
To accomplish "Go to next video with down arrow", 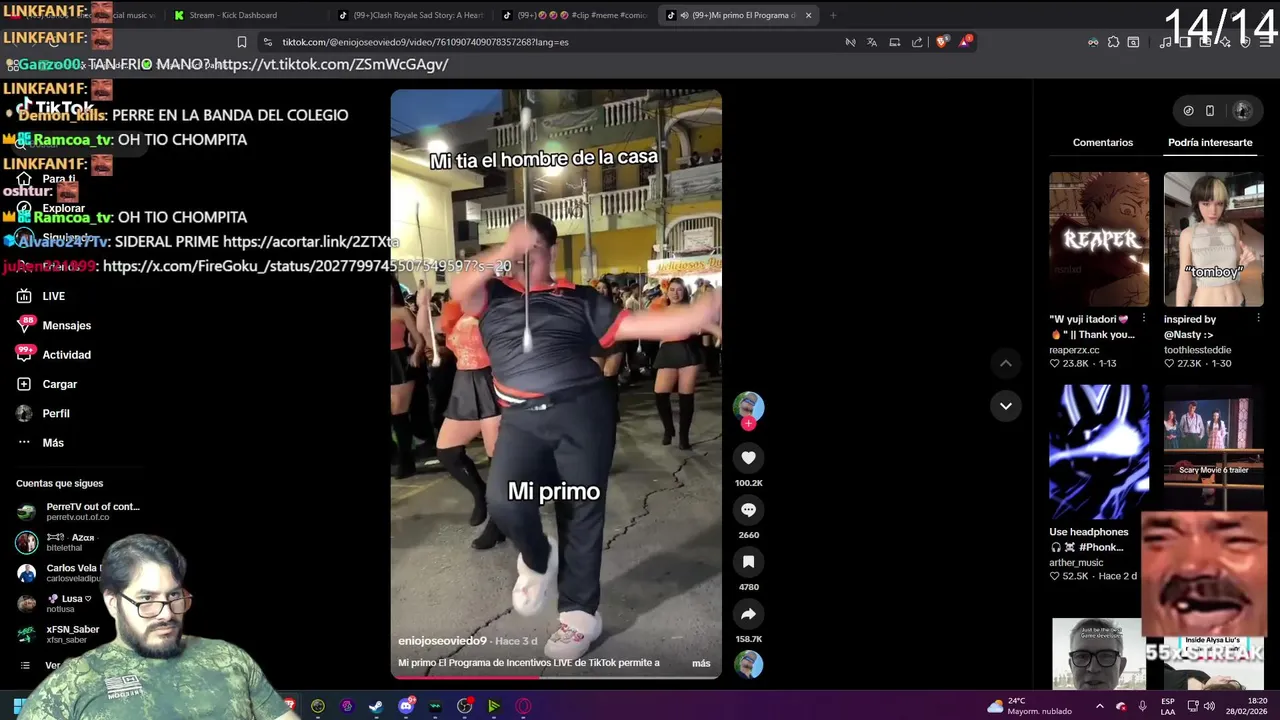I will click(1005, 405).
